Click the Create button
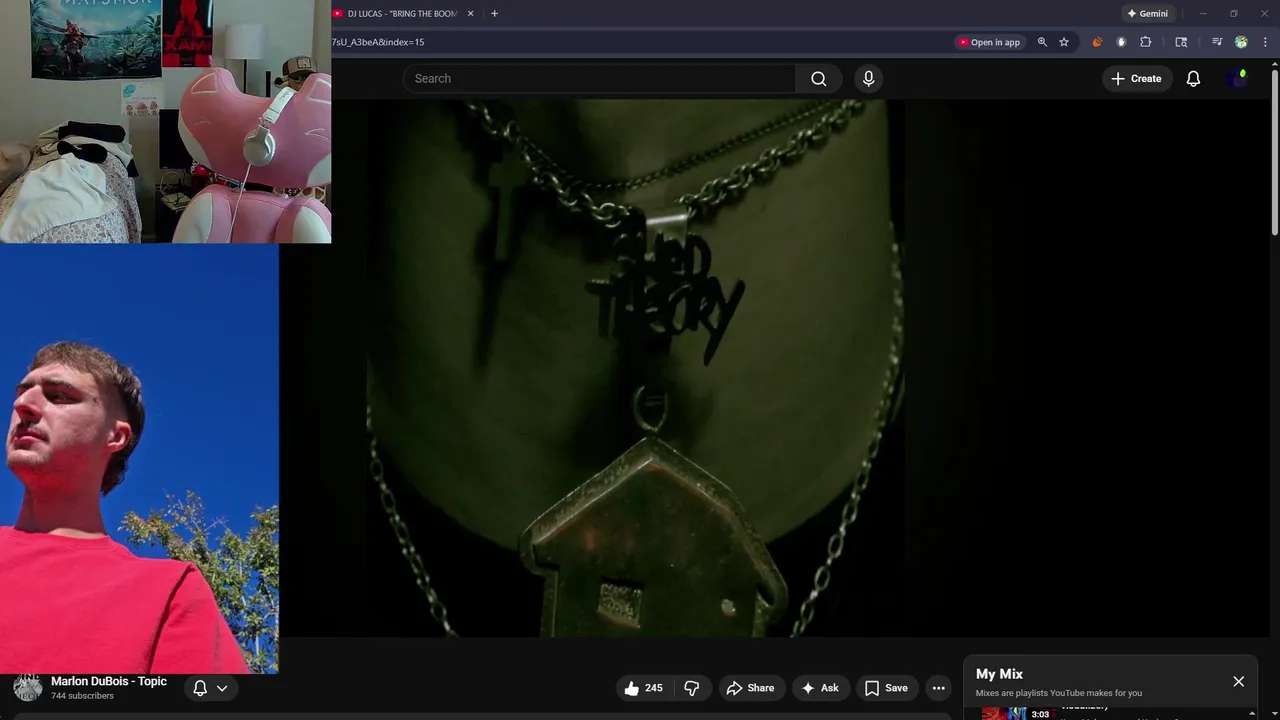The width and height of the screenshot is (1280, 720). [x=1136, y=79]
